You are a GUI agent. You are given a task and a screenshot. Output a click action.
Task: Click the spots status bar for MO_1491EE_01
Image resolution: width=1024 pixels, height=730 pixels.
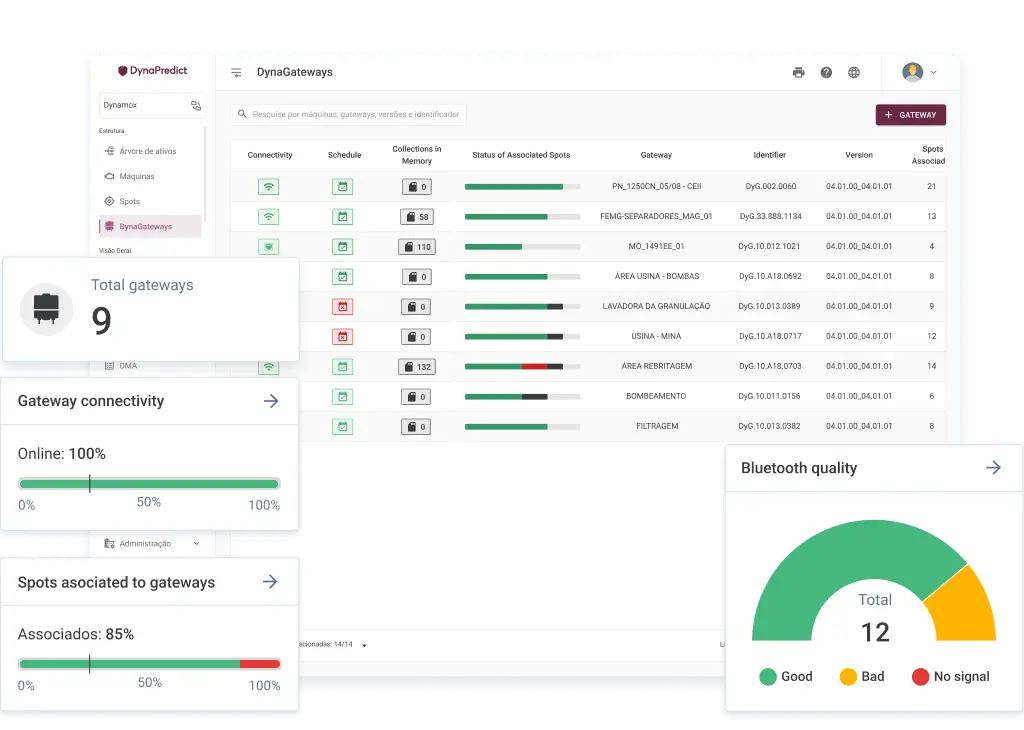coord(522,247)
